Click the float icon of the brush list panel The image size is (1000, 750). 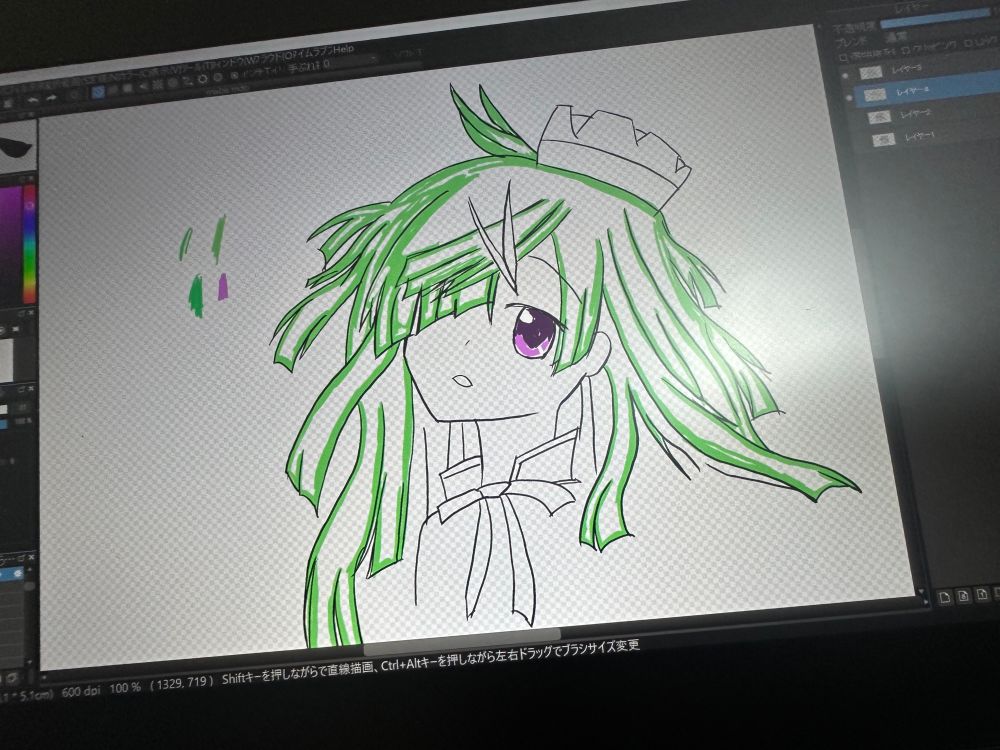20,558
